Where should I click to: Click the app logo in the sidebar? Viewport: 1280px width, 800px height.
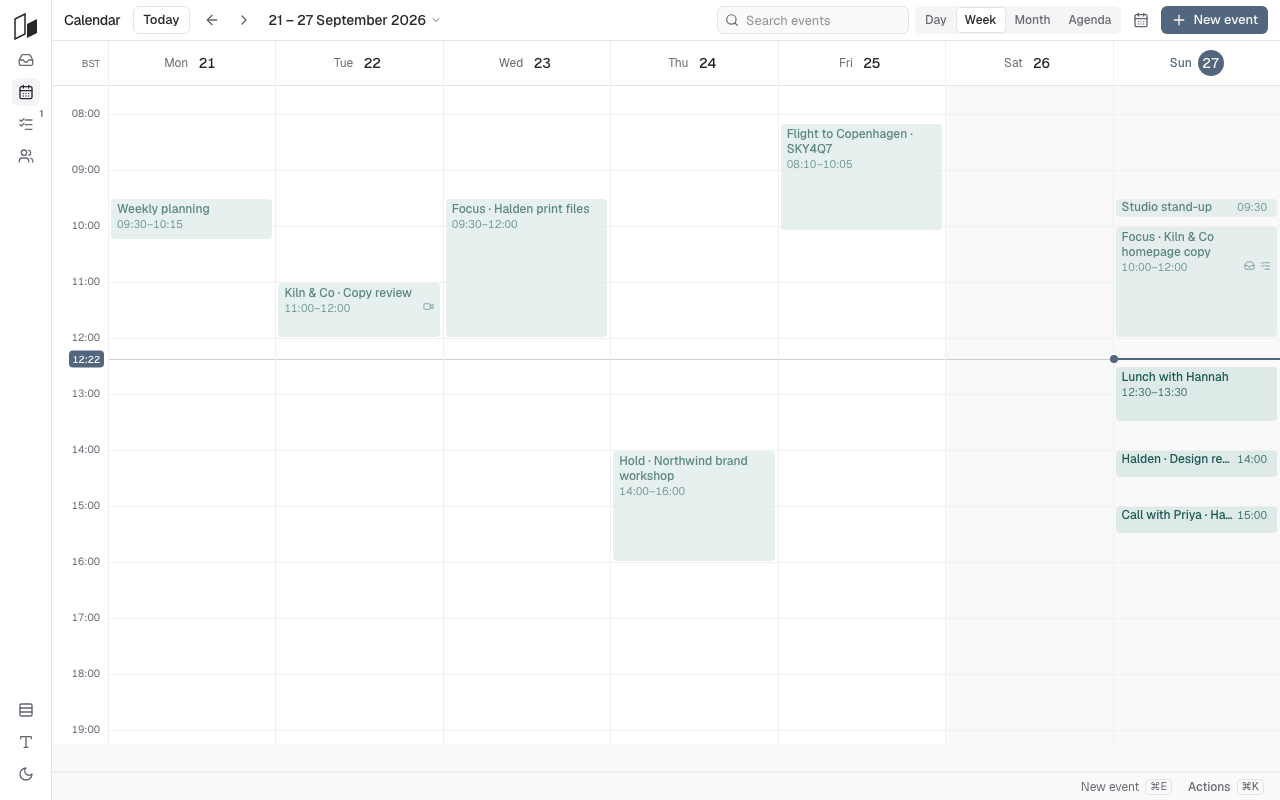click(26, 25)
